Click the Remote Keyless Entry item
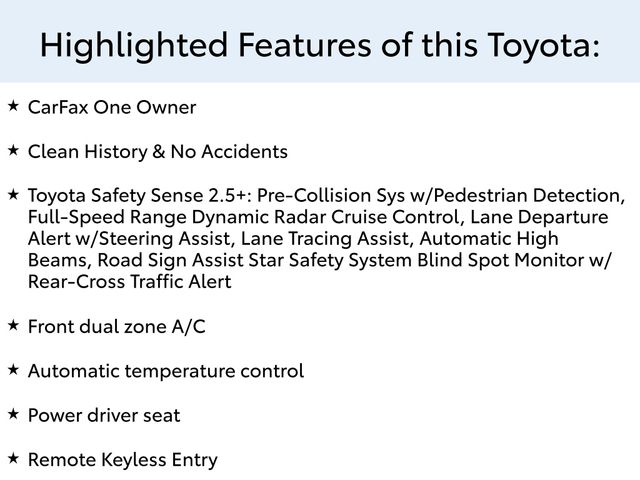This screenshot has width=640, height=480. pyautogui.click(x=122, y=460)
